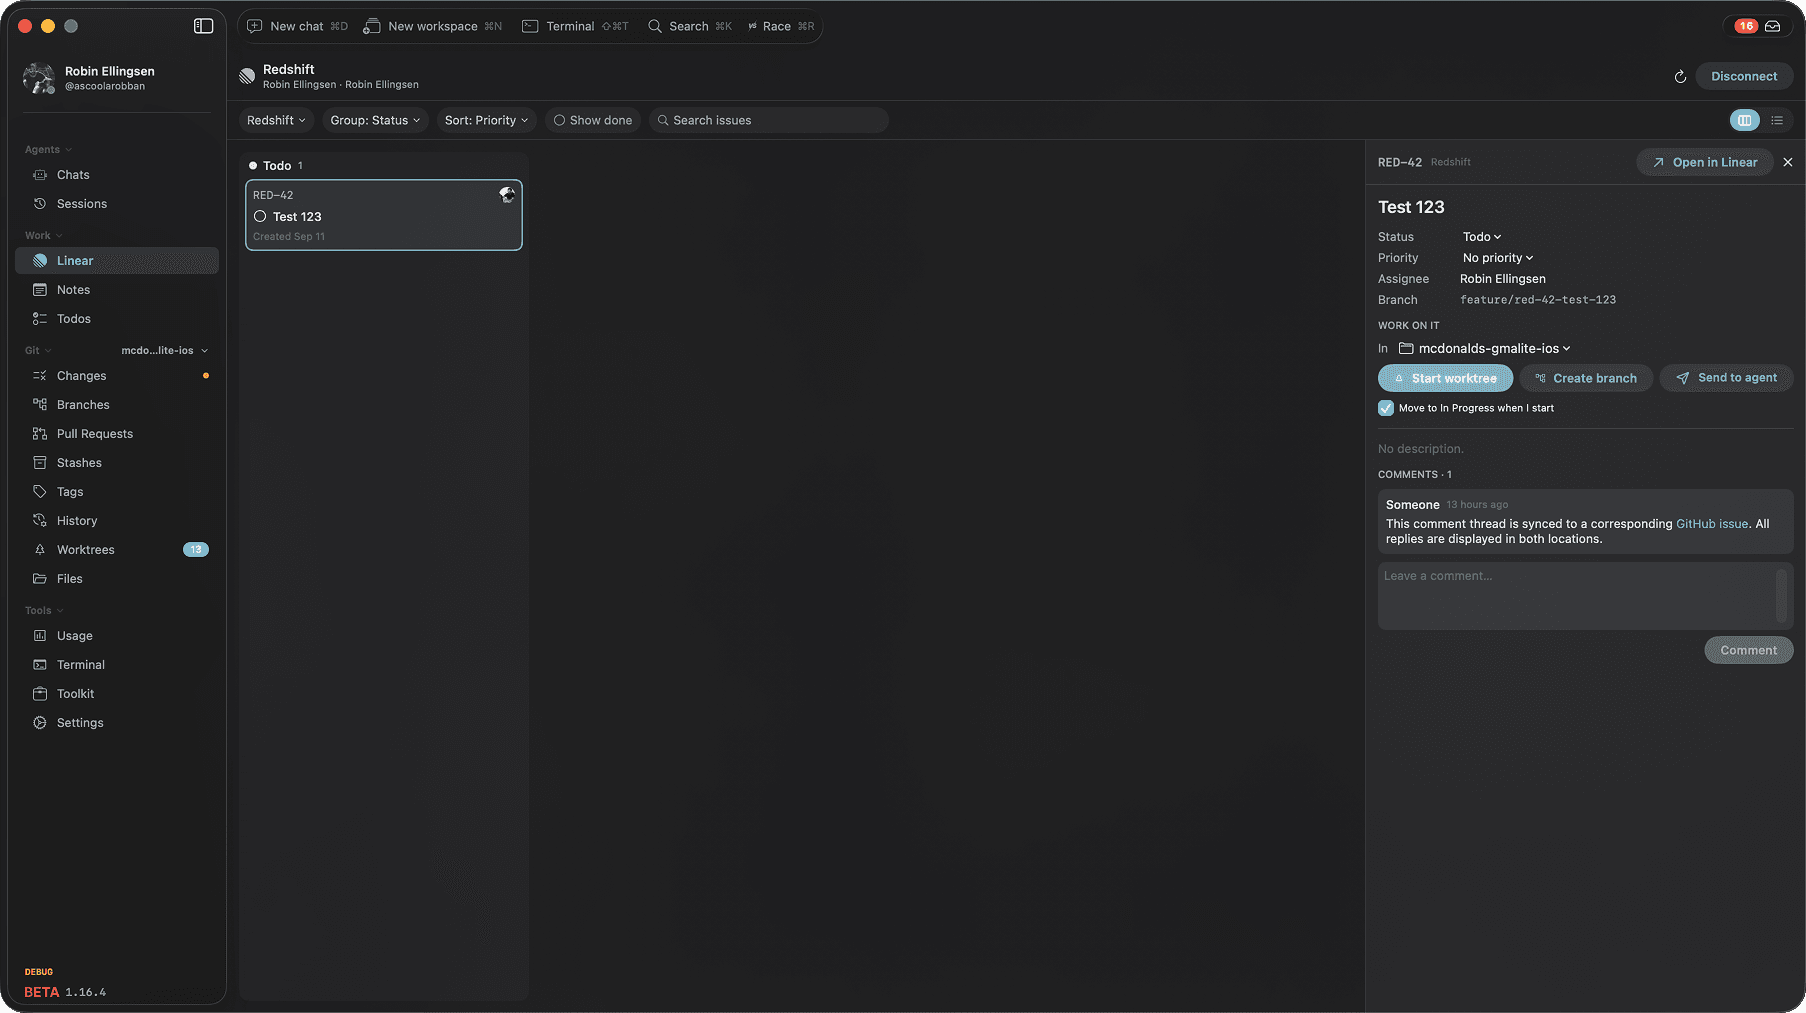This screenshot has height=1013, width=1806.
Task: Open Worktrees view
Action: (117, 550)
